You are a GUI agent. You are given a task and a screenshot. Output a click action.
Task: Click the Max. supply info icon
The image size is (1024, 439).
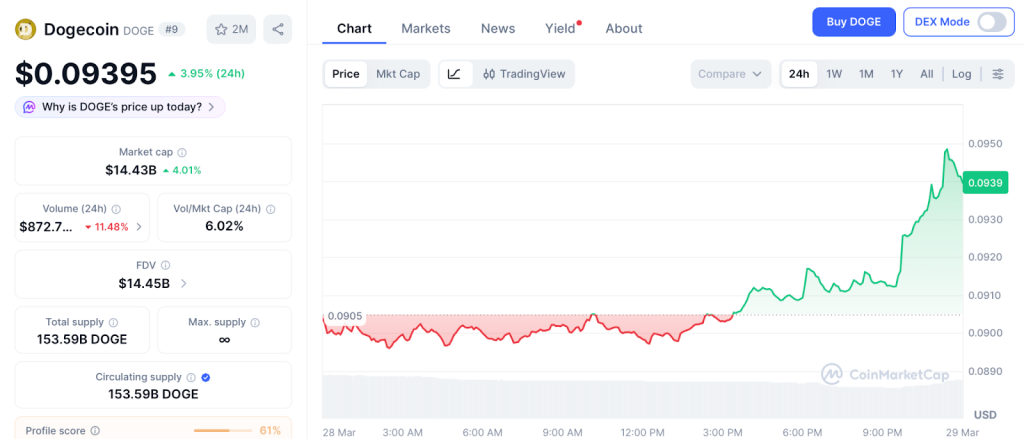coord(255,322)
